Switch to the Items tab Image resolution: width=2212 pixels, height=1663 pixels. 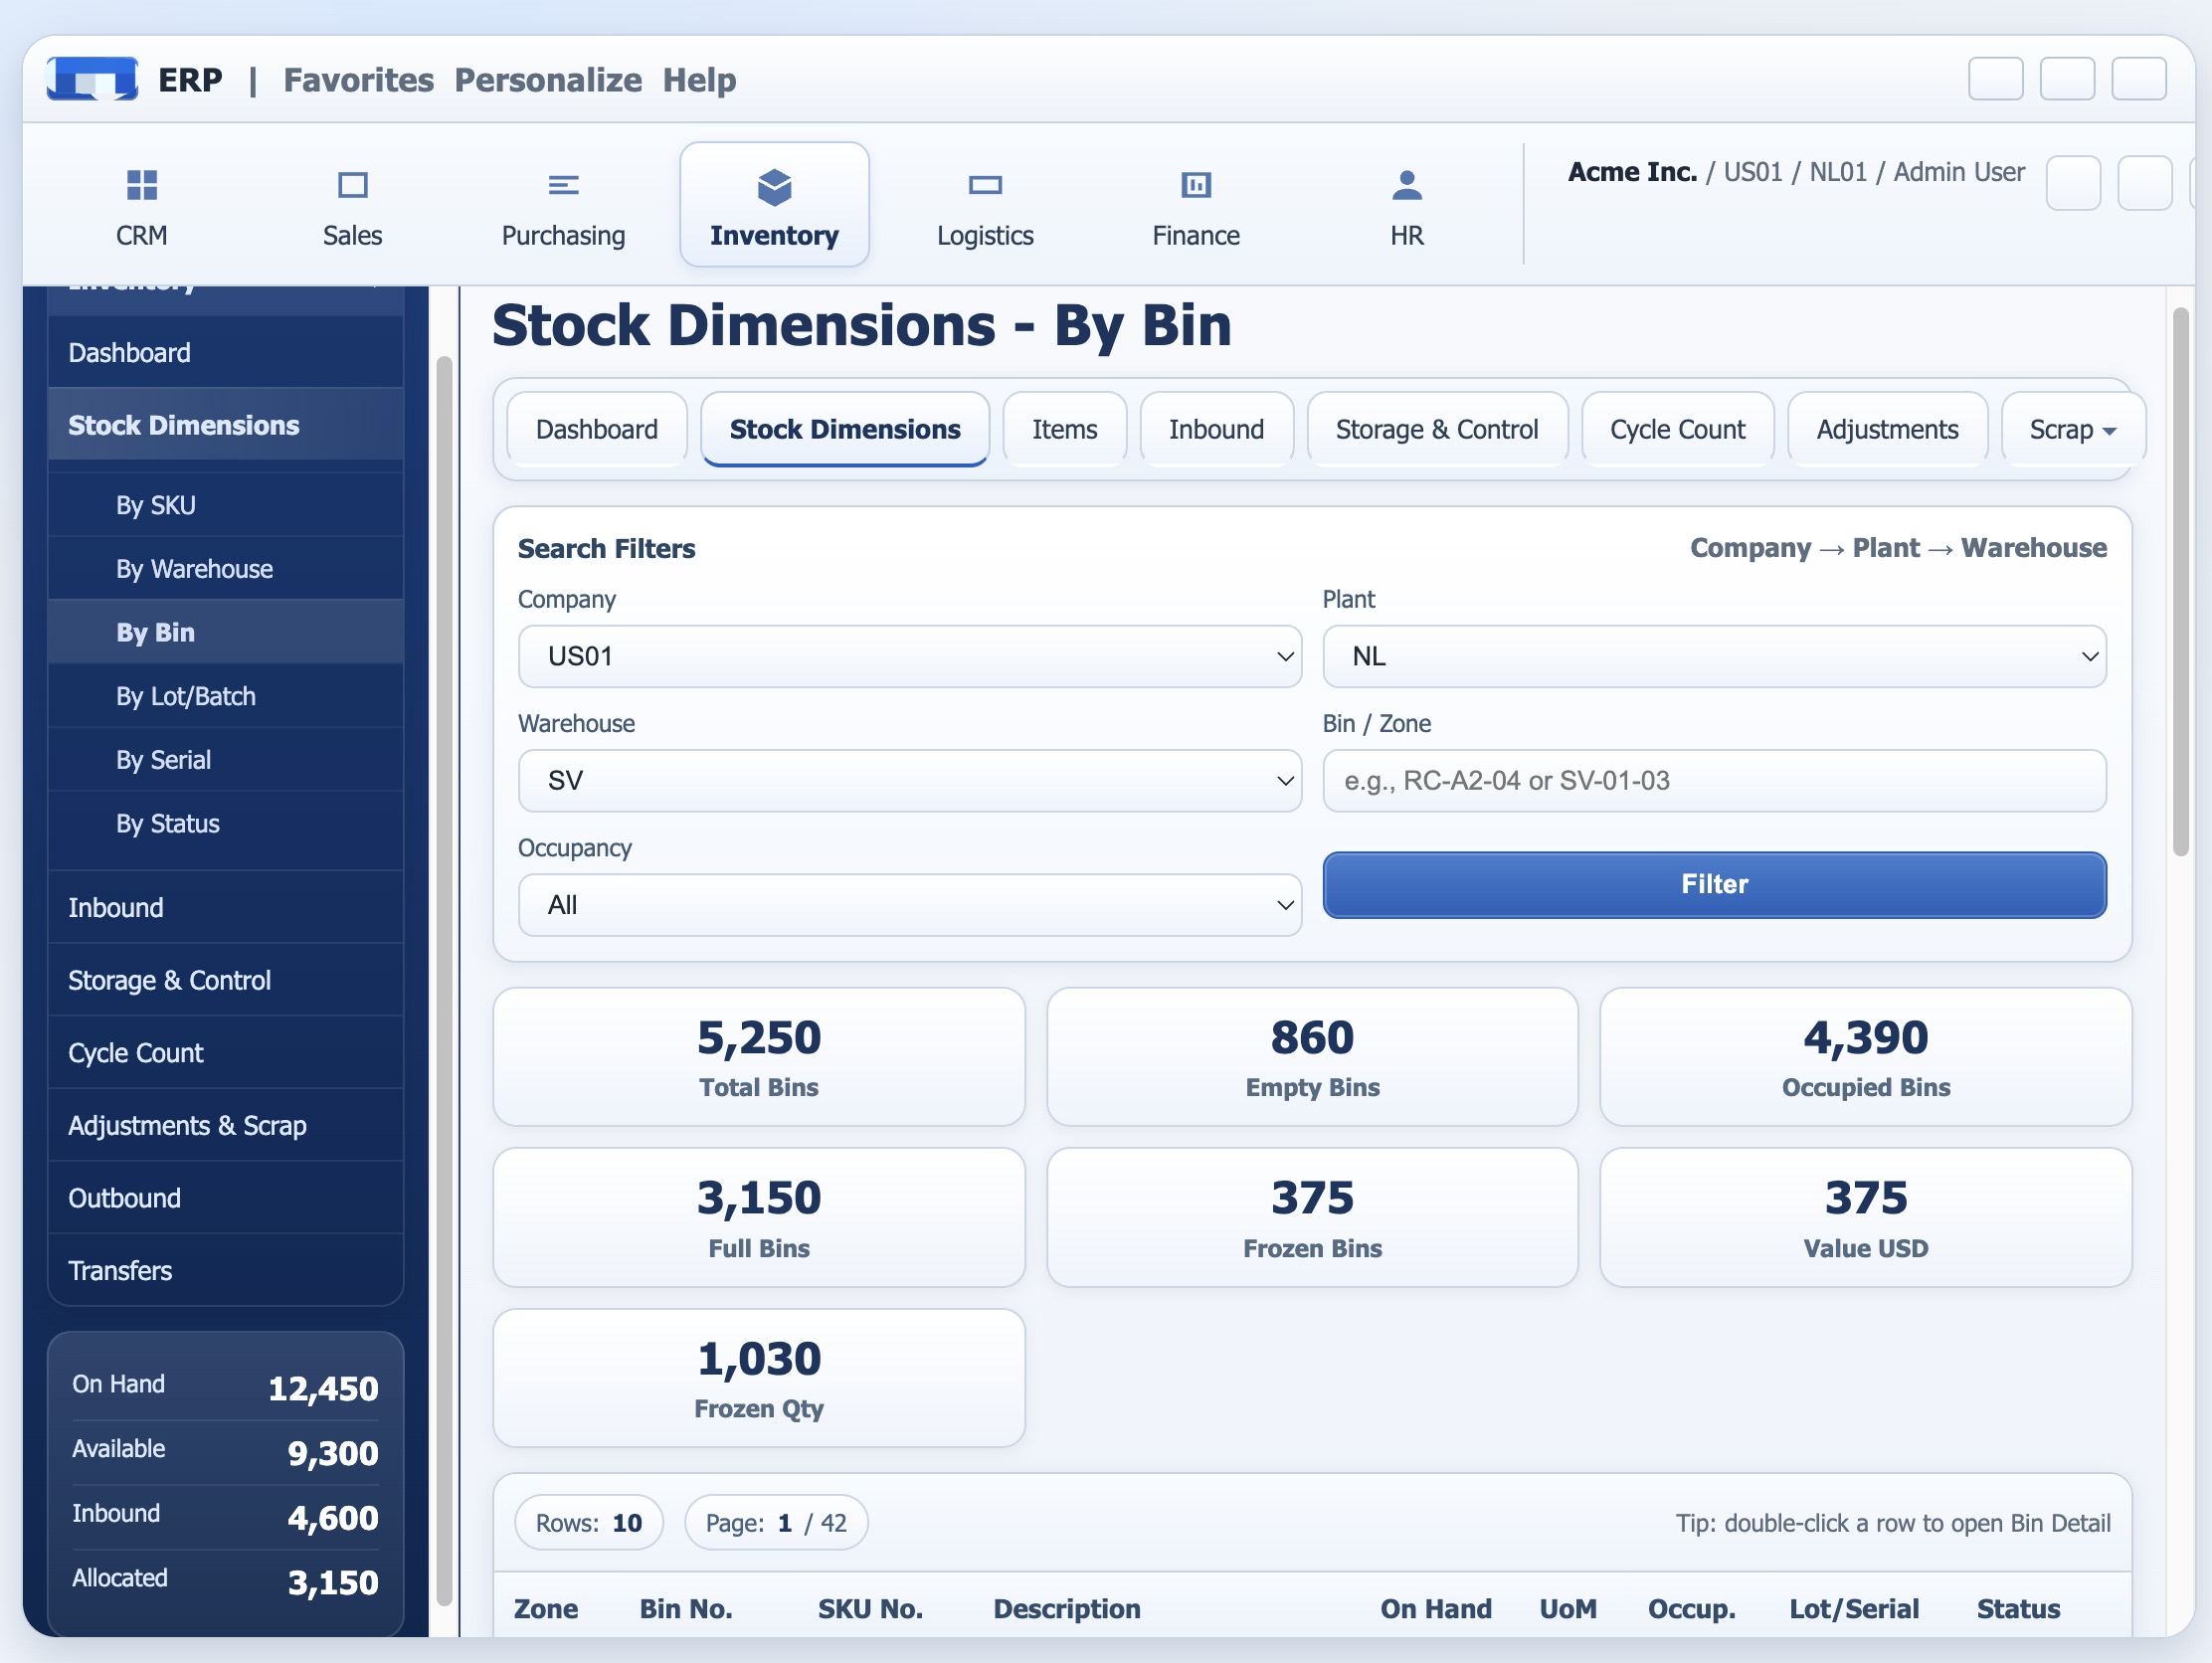[1065, 430]
